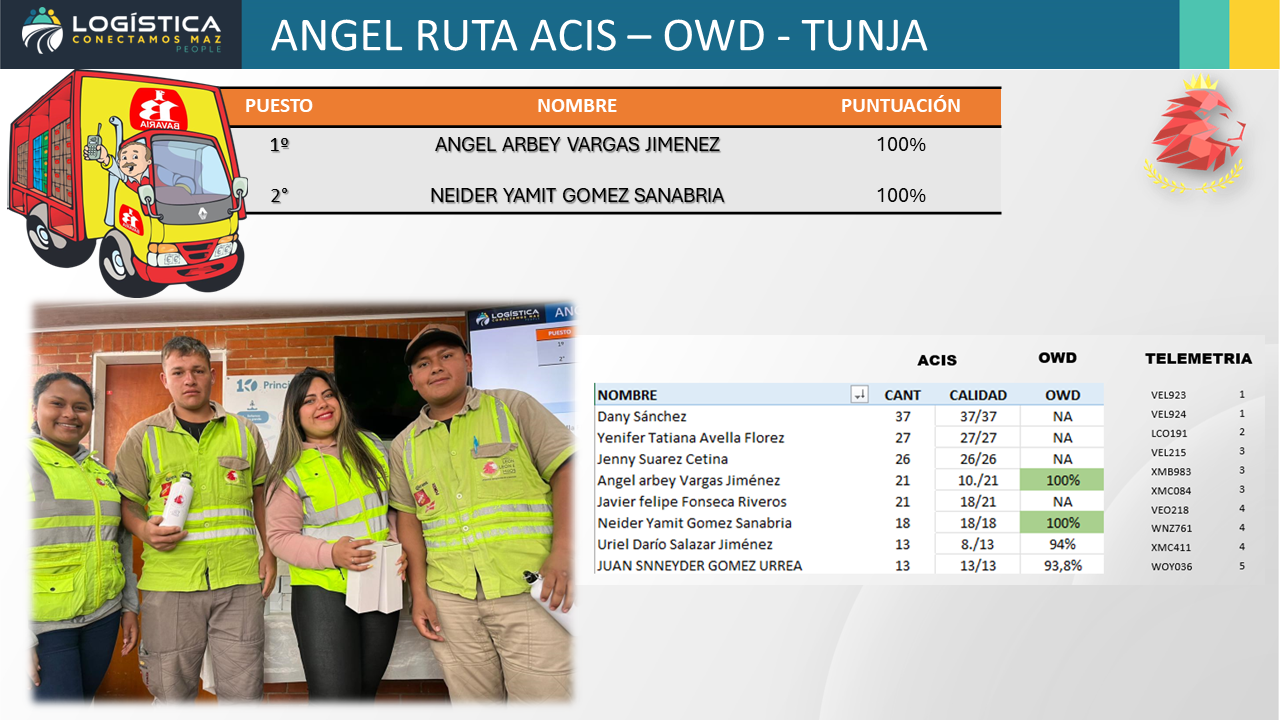Select the TELEMETRIA heading
The width and height of the screenshot is (1280, 720).
point(1198,358)
